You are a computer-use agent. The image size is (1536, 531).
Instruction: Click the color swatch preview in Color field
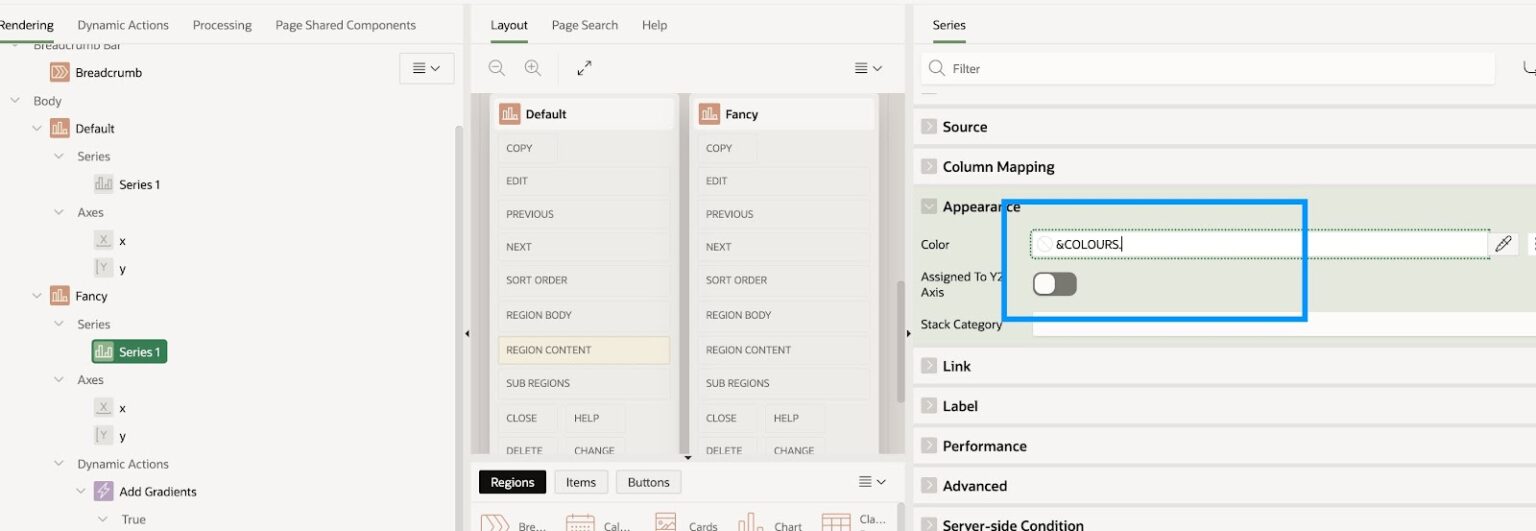(1044, 244)
